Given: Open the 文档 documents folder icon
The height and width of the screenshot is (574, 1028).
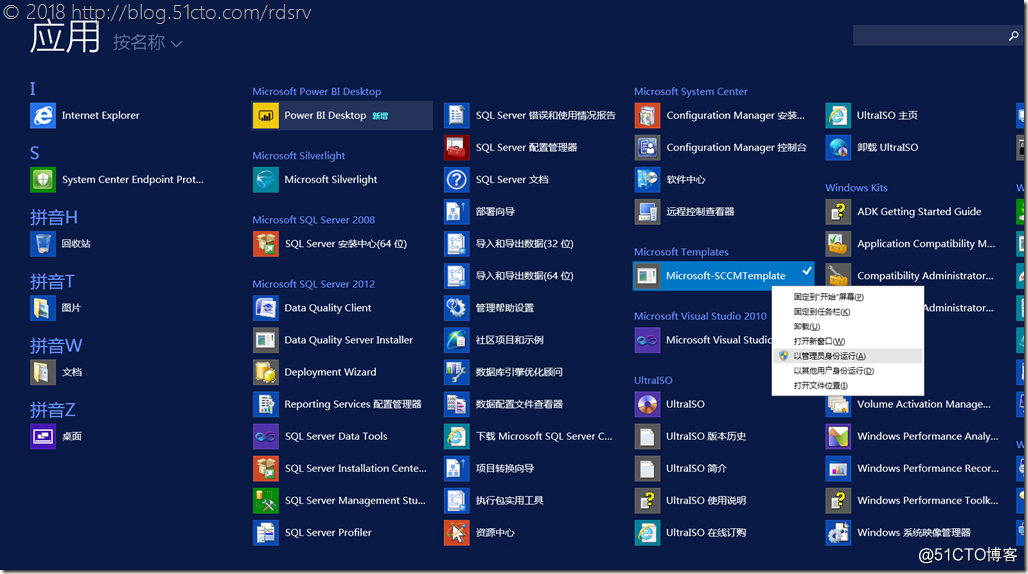Looking at the screenshot, I should point(43,372).
